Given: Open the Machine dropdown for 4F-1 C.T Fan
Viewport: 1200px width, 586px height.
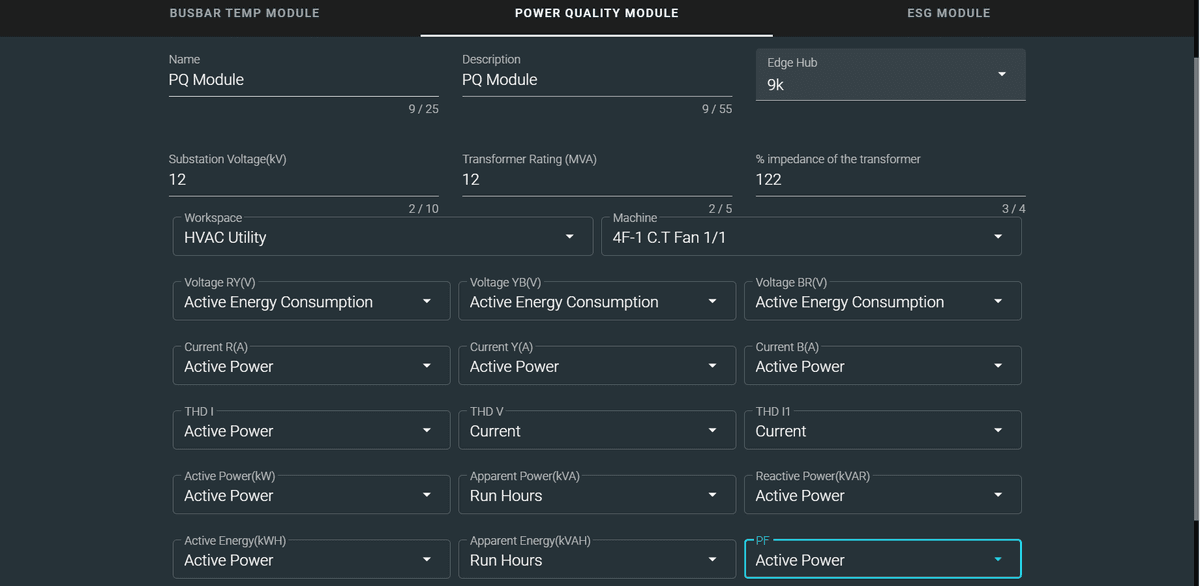Looking at the screenshot, I should 997,236.
